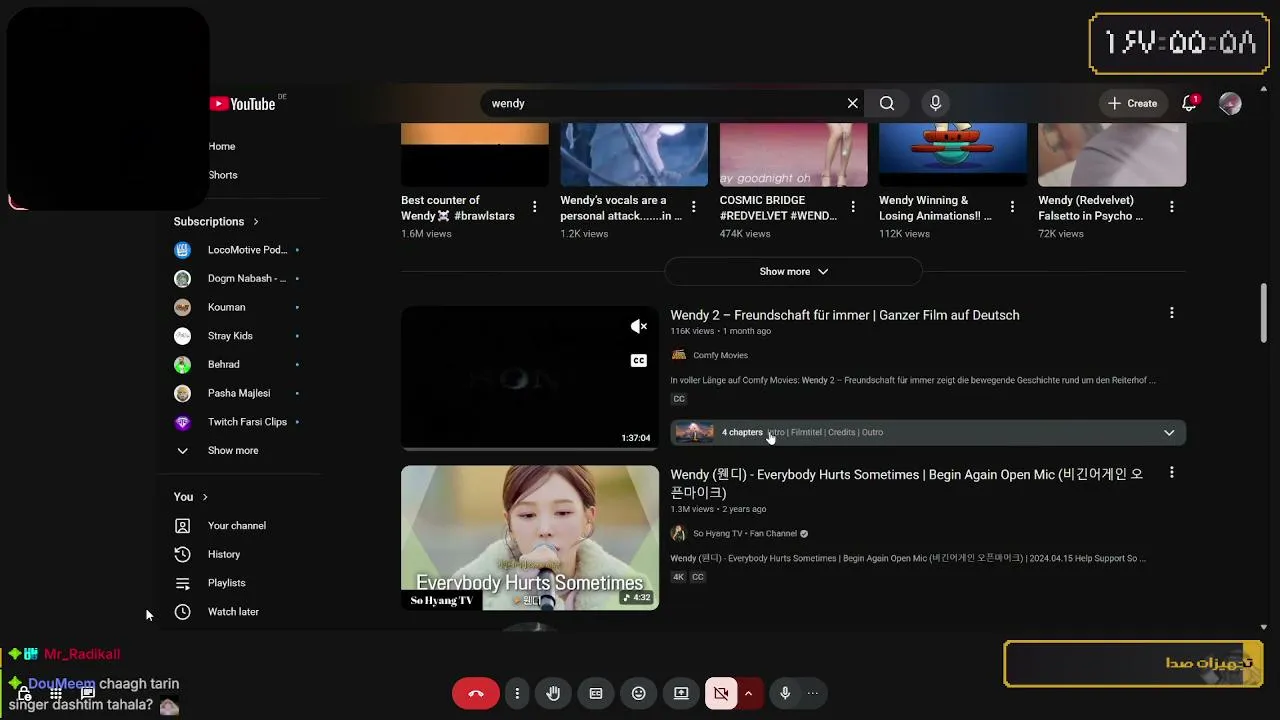Expand the 4 chapters chevron

point(1169,433)
